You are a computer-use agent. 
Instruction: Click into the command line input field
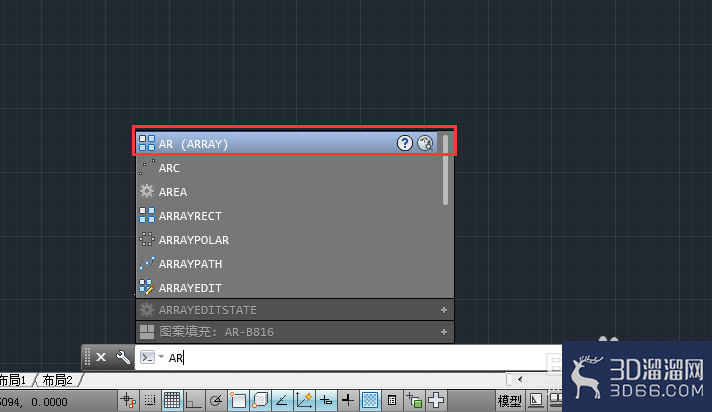348,357
